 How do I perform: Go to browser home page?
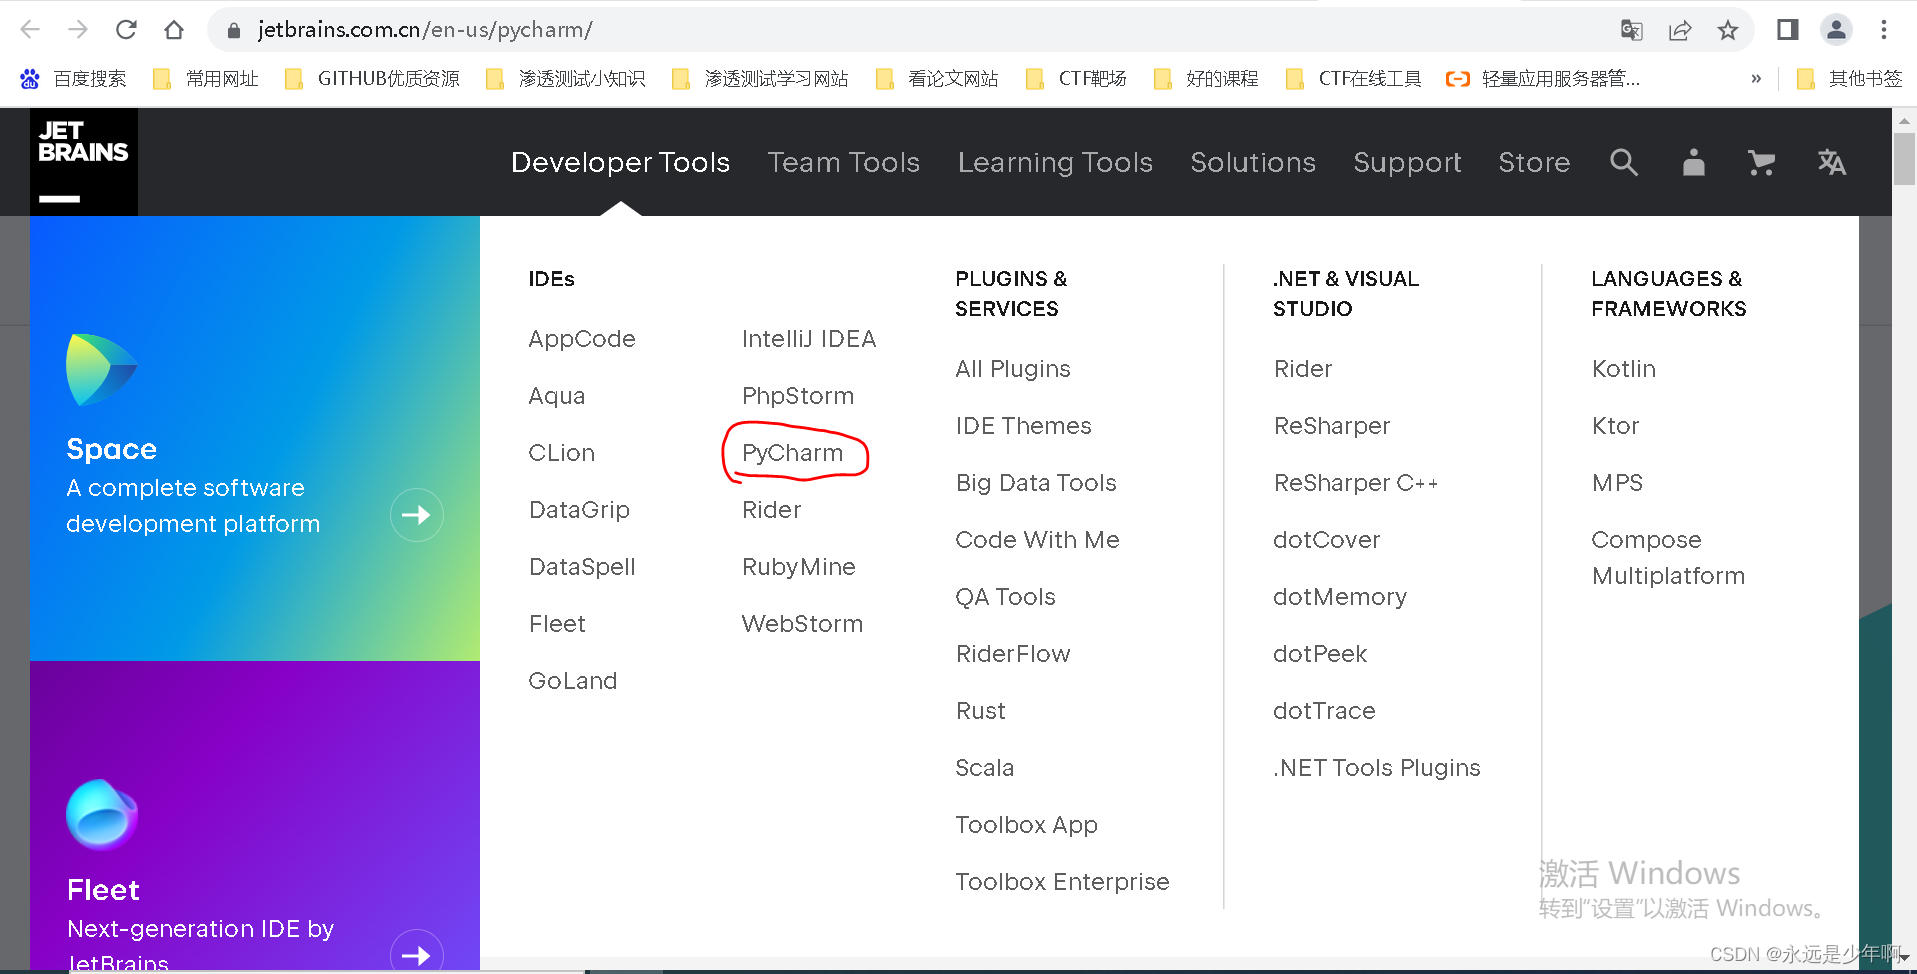click(174, 30)
